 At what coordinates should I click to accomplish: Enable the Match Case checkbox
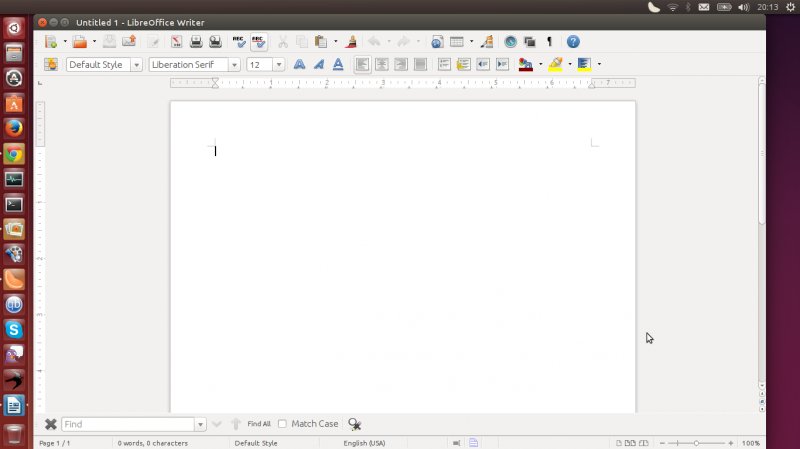[282, 424]
